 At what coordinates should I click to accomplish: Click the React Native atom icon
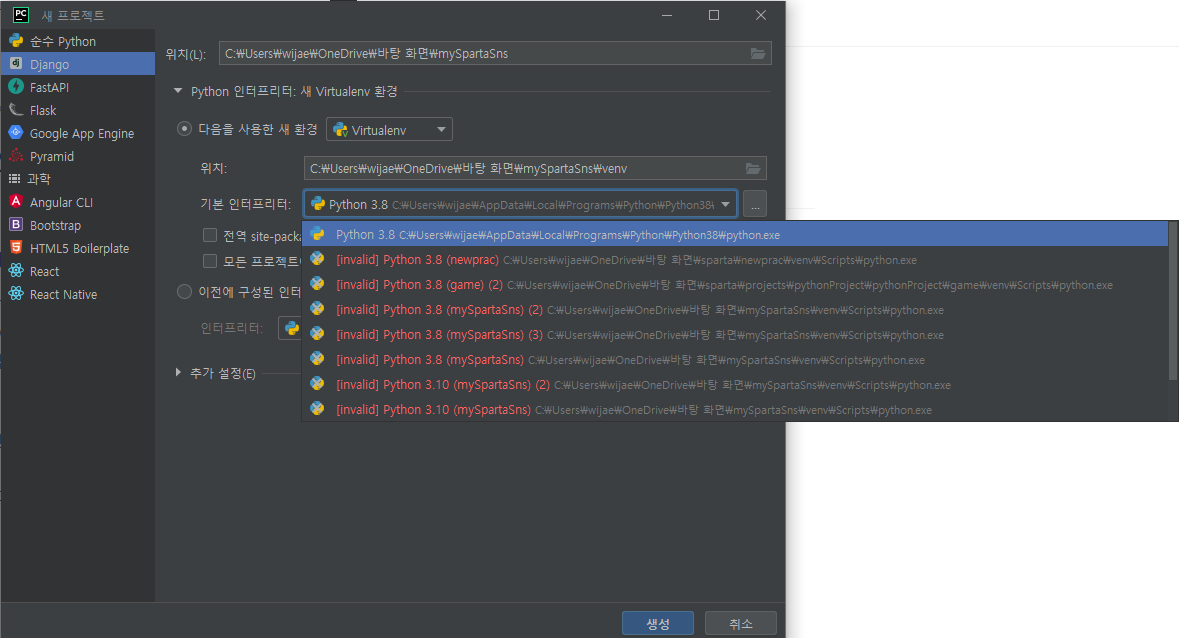click(16, 294)
